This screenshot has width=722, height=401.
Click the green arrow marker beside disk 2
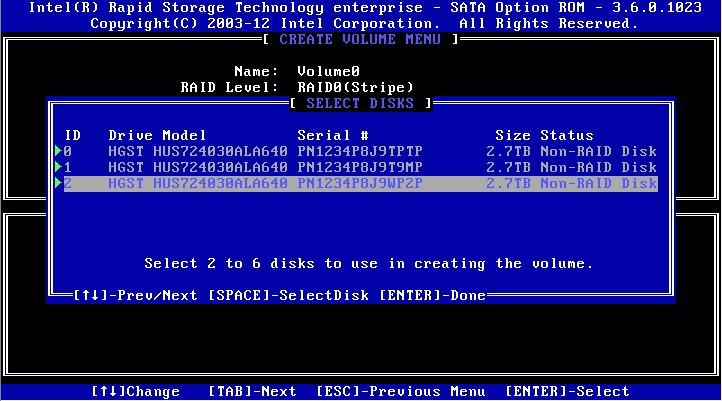click(x=58, y=183)
